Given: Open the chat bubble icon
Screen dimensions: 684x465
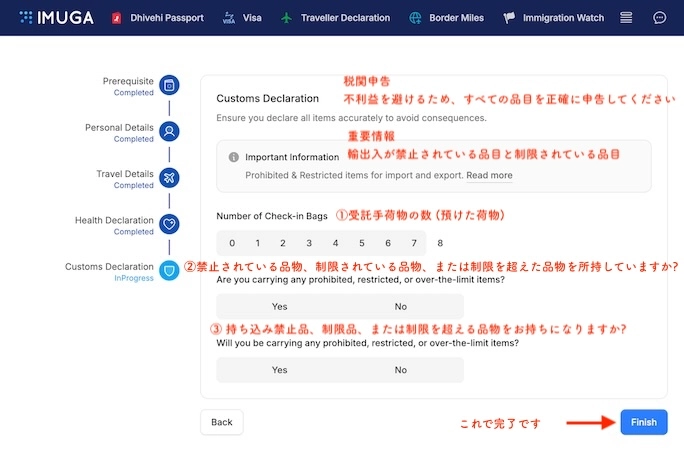Looking at the screenshot, I should (659, 18).
